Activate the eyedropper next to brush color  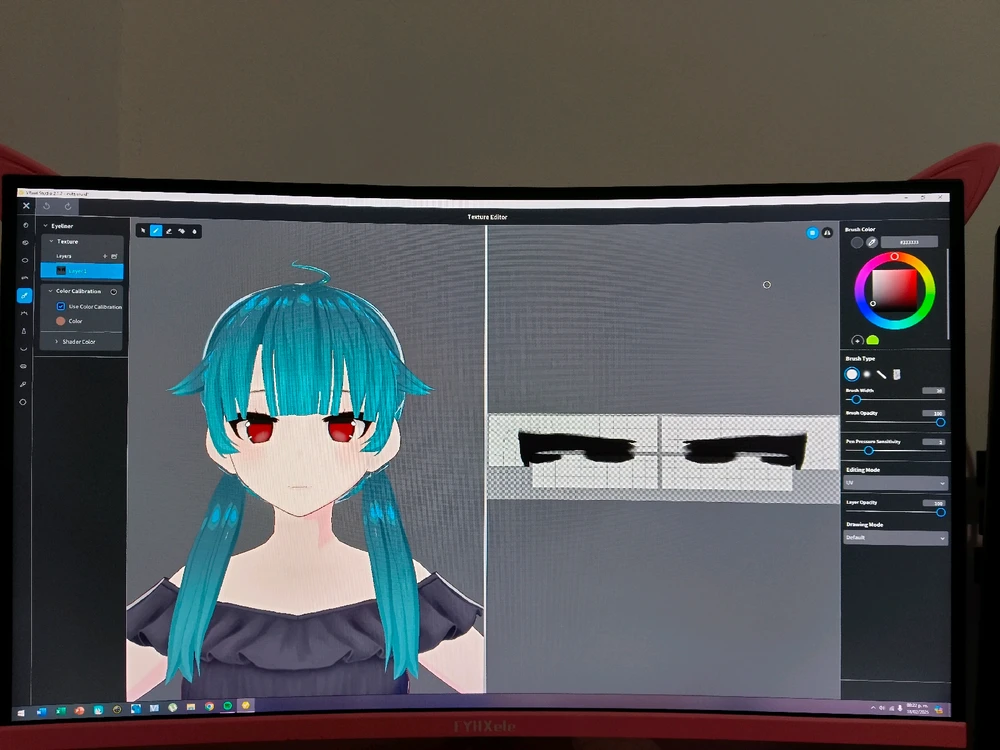click(872, 242)
